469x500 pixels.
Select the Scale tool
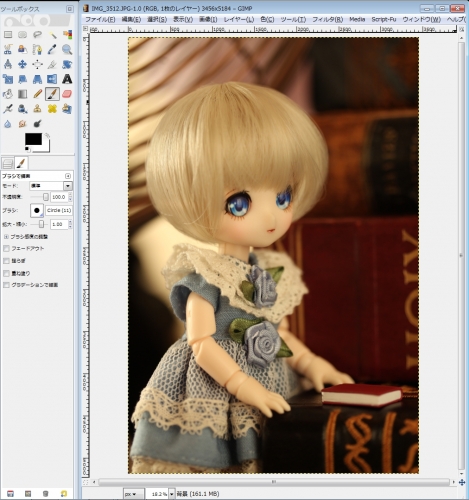(8, 79)
